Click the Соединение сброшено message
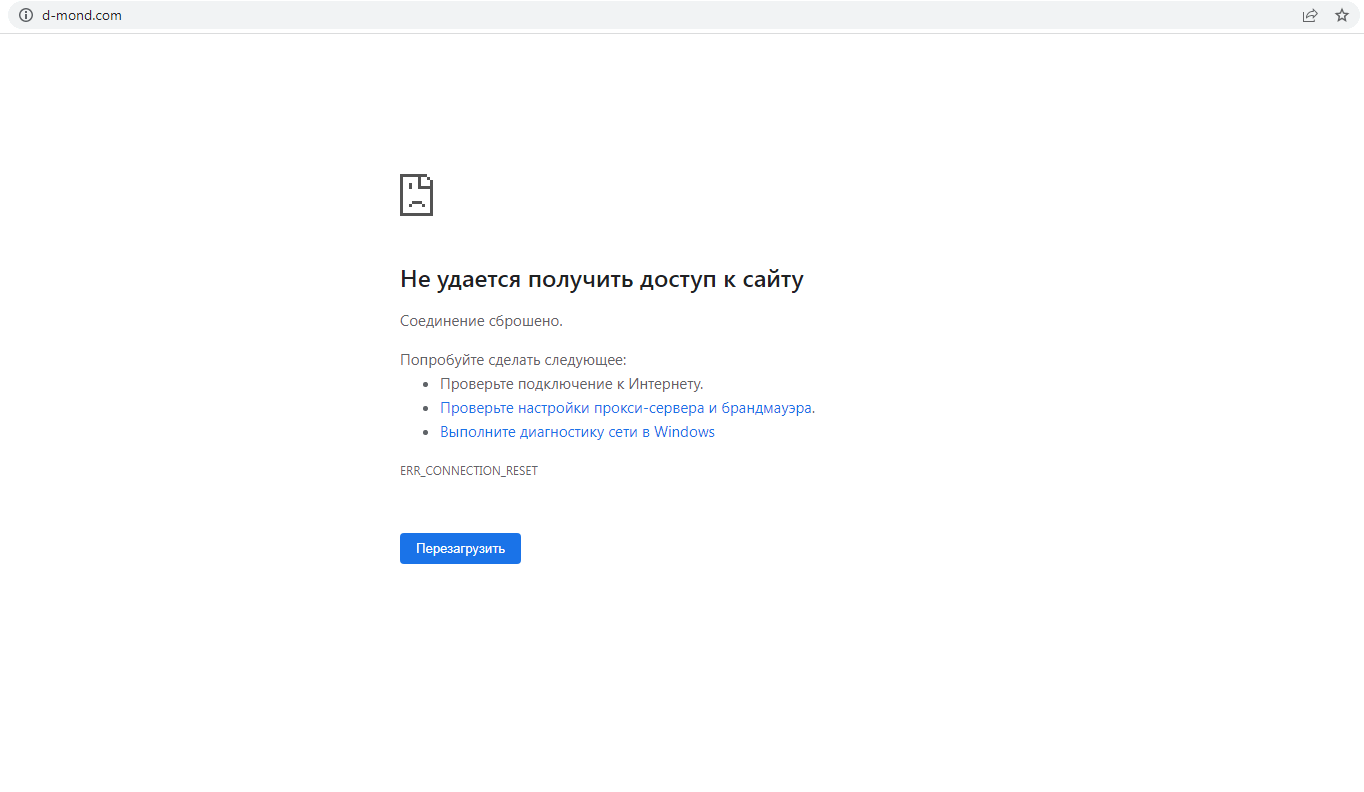The image size is (1364, 792). coord(481,321)
